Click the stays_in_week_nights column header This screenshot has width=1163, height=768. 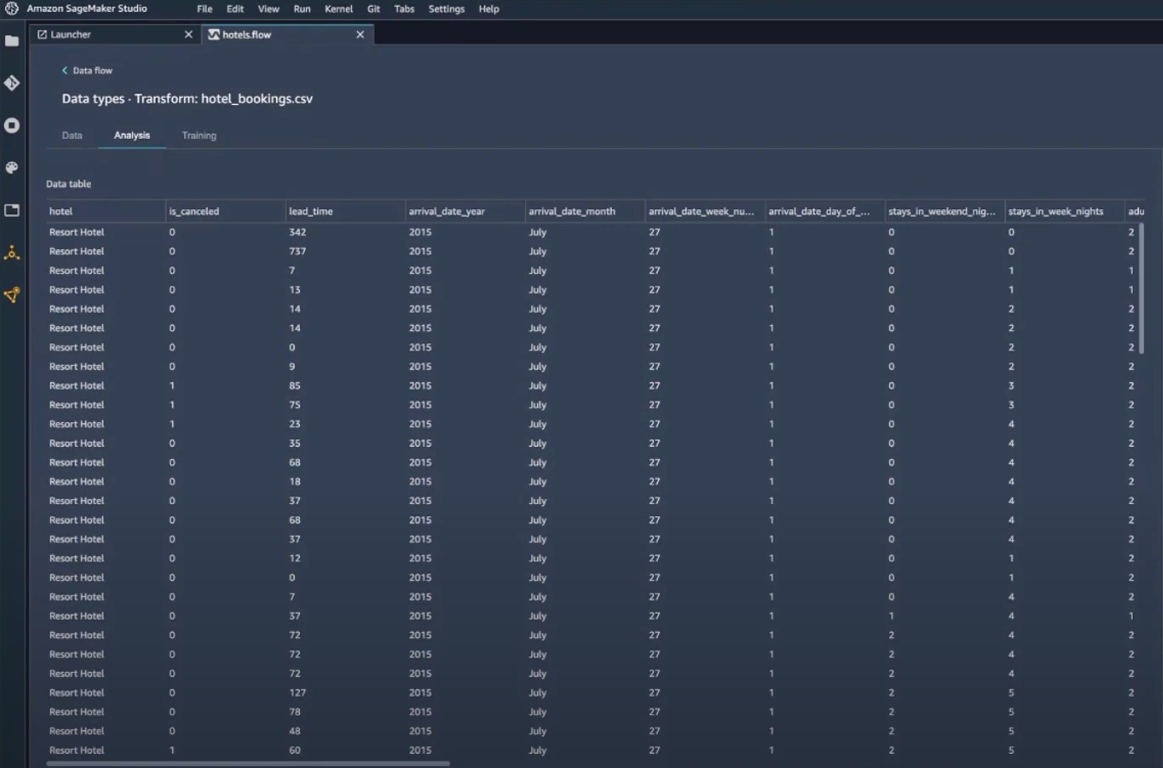[1065, 211]
